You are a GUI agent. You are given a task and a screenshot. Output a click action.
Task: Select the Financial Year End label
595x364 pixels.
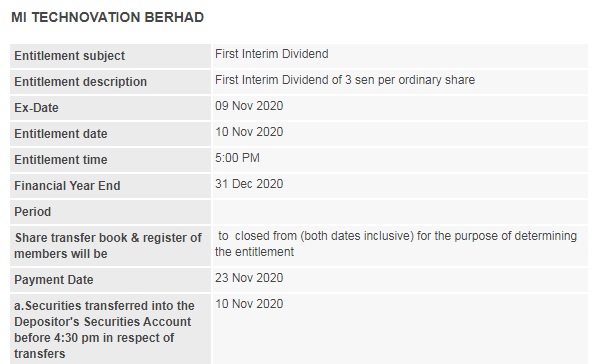click(67, 186)
